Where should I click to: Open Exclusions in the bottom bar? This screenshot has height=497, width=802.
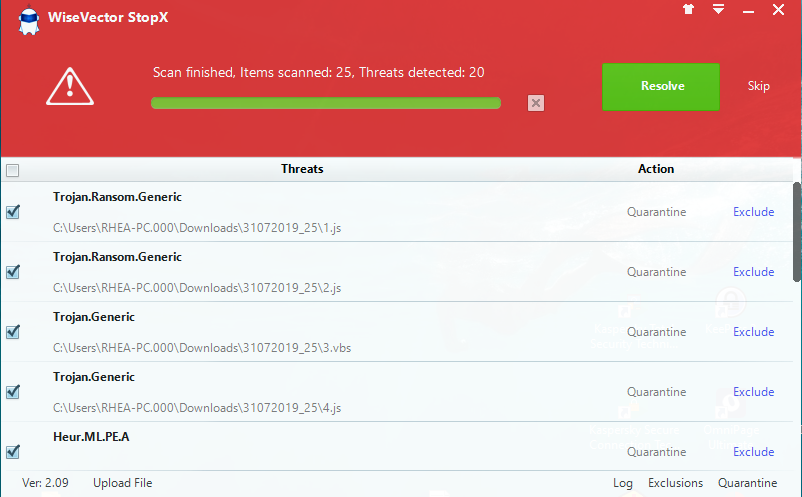675,483
